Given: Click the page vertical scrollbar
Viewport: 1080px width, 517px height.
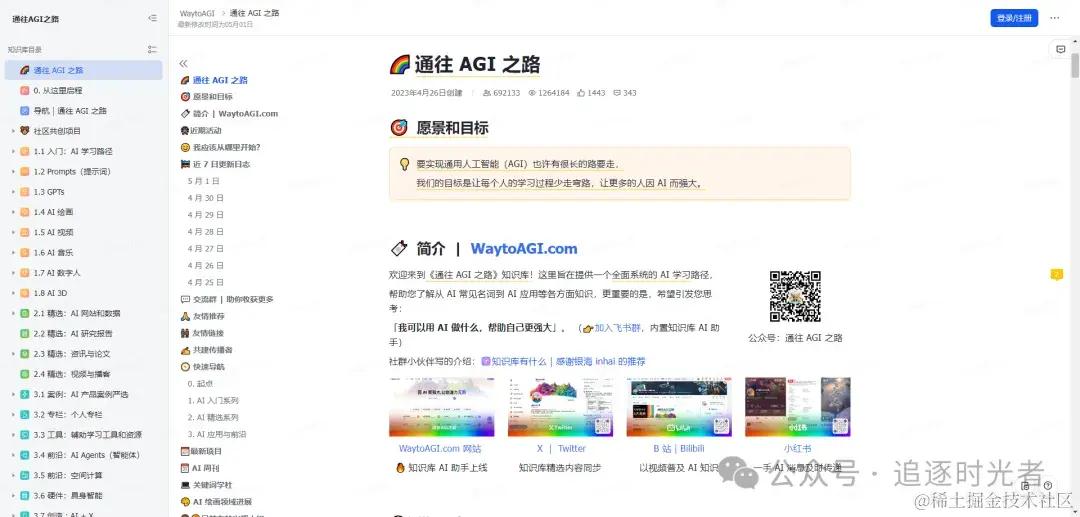Looking at the screenshot, I should pos(1074,67).
